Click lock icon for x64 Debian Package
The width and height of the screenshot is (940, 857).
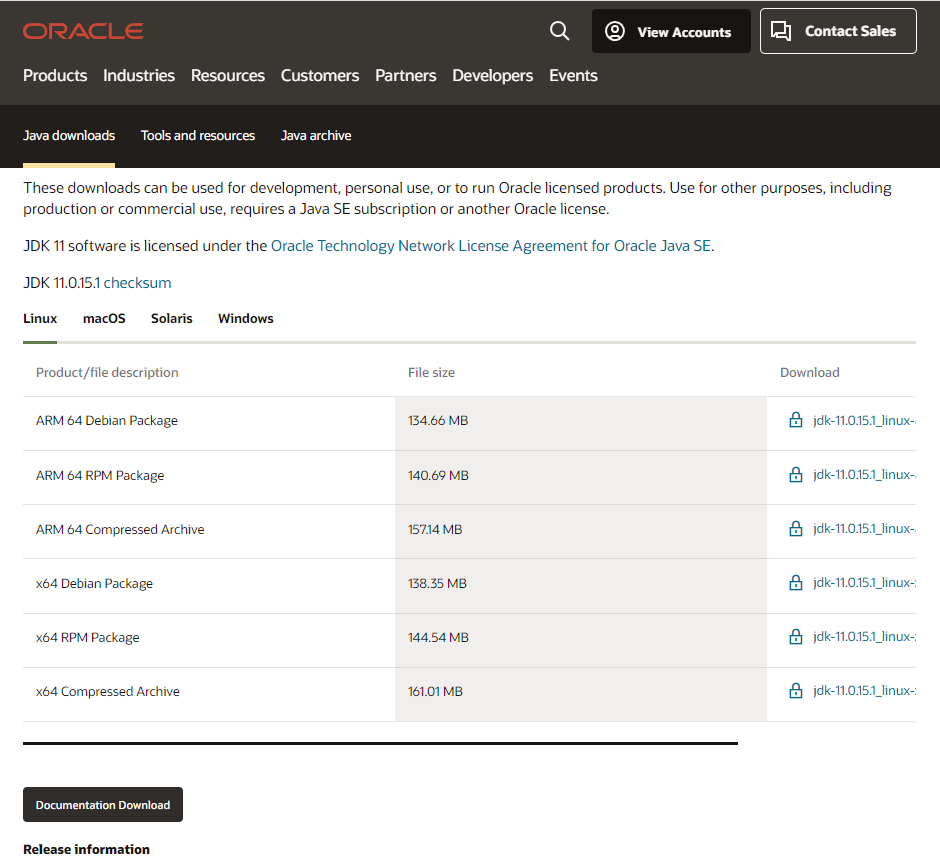point(796,583)
